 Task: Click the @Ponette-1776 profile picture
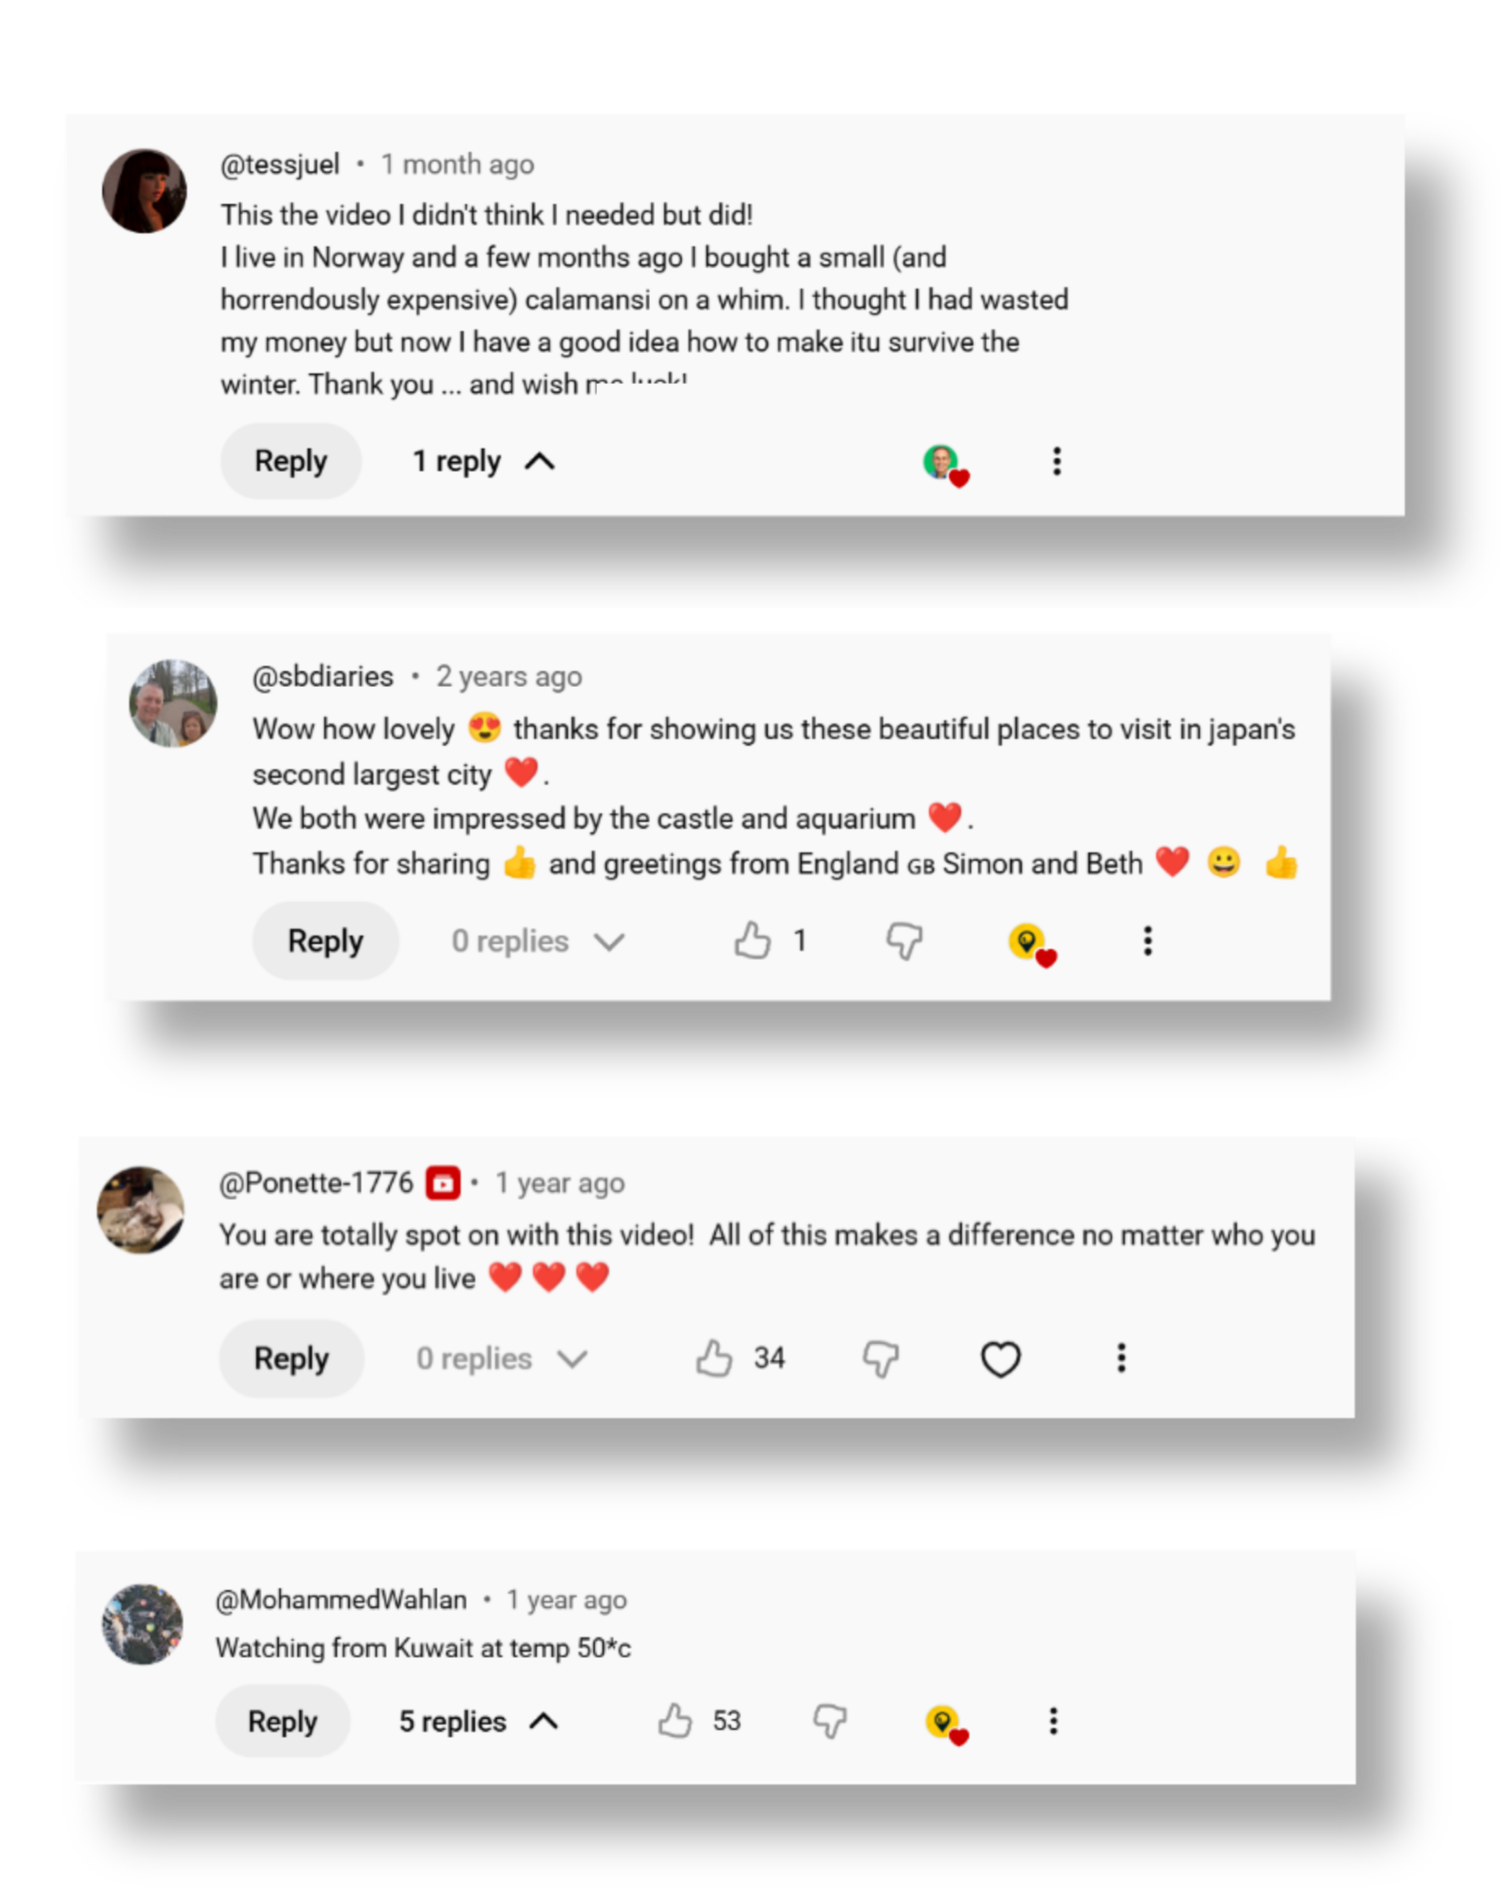point(141,1210)
